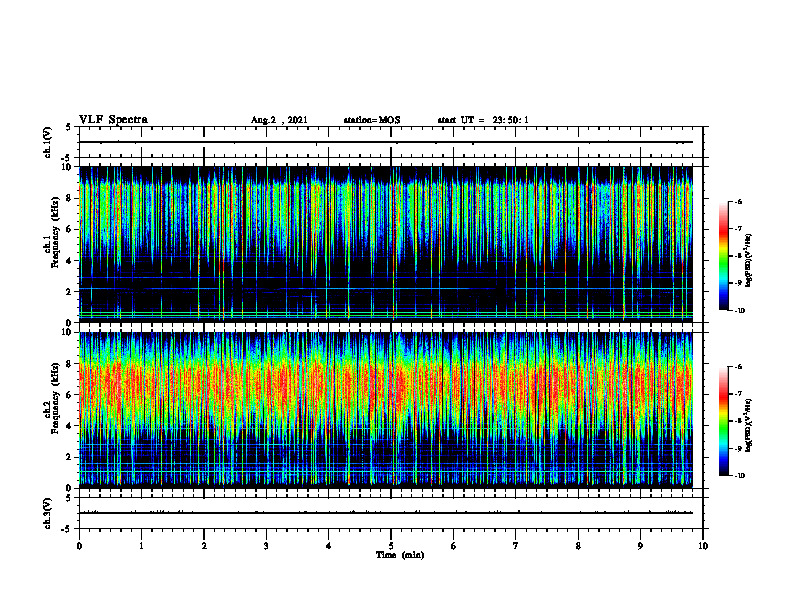This screenshot has height=612, width=792.
Task: Click the ch.1 spectrogram color scale bar
Action: (x=724, y=256)
